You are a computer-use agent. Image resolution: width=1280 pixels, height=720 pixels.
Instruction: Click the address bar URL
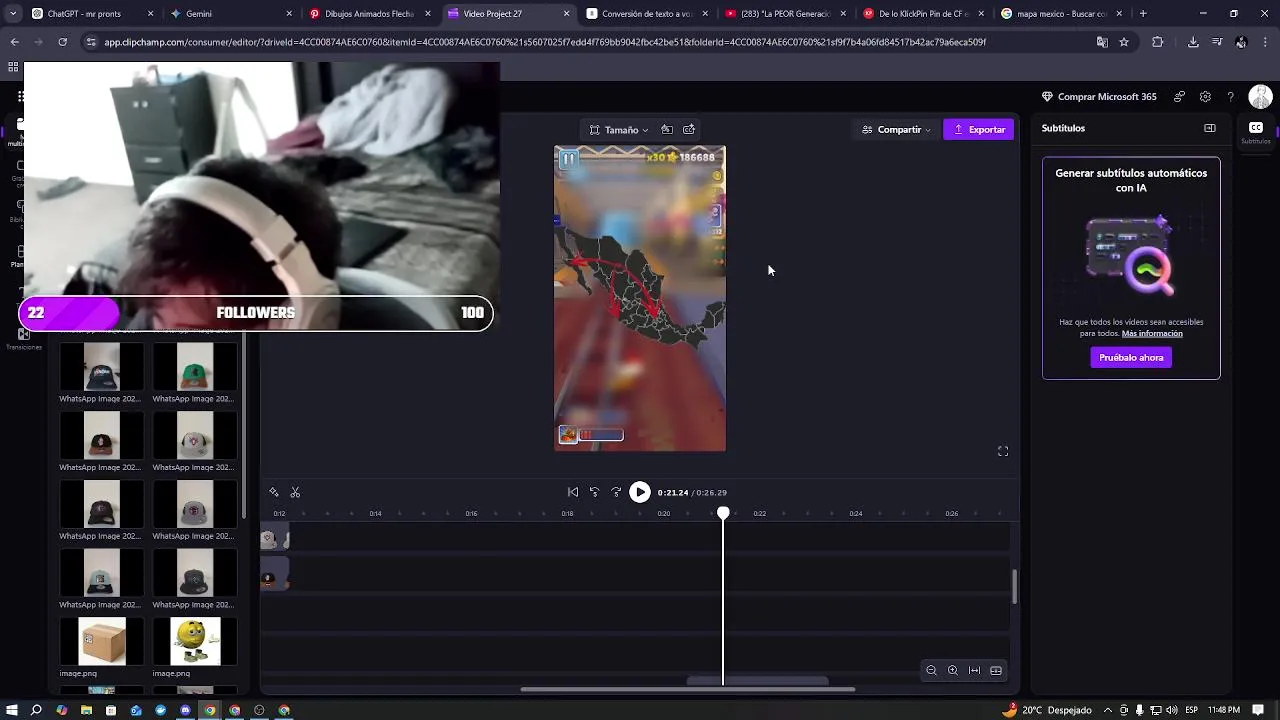coord(545,42)
